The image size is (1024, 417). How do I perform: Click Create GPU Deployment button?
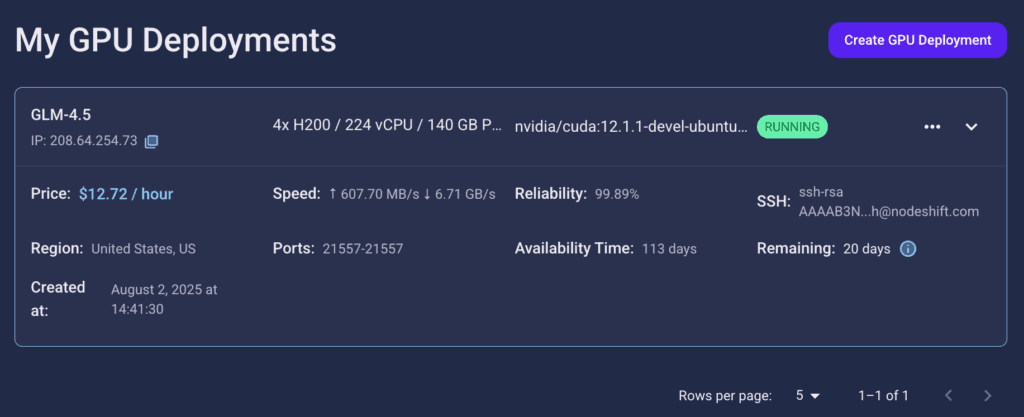click(x=918, y=40)
